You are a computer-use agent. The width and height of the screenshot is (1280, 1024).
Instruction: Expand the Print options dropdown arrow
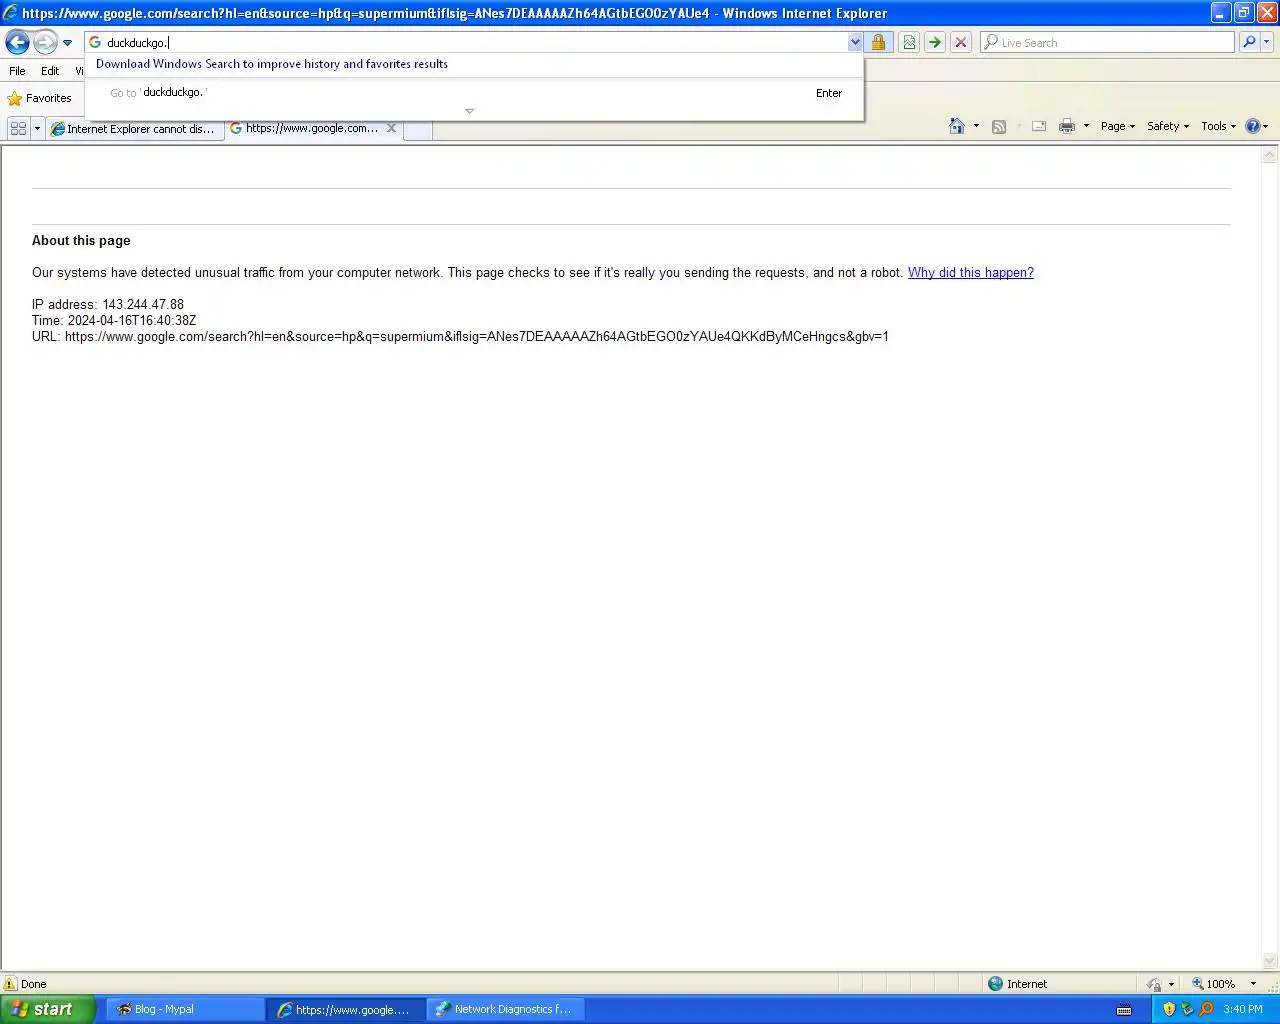click(1086, 126)
